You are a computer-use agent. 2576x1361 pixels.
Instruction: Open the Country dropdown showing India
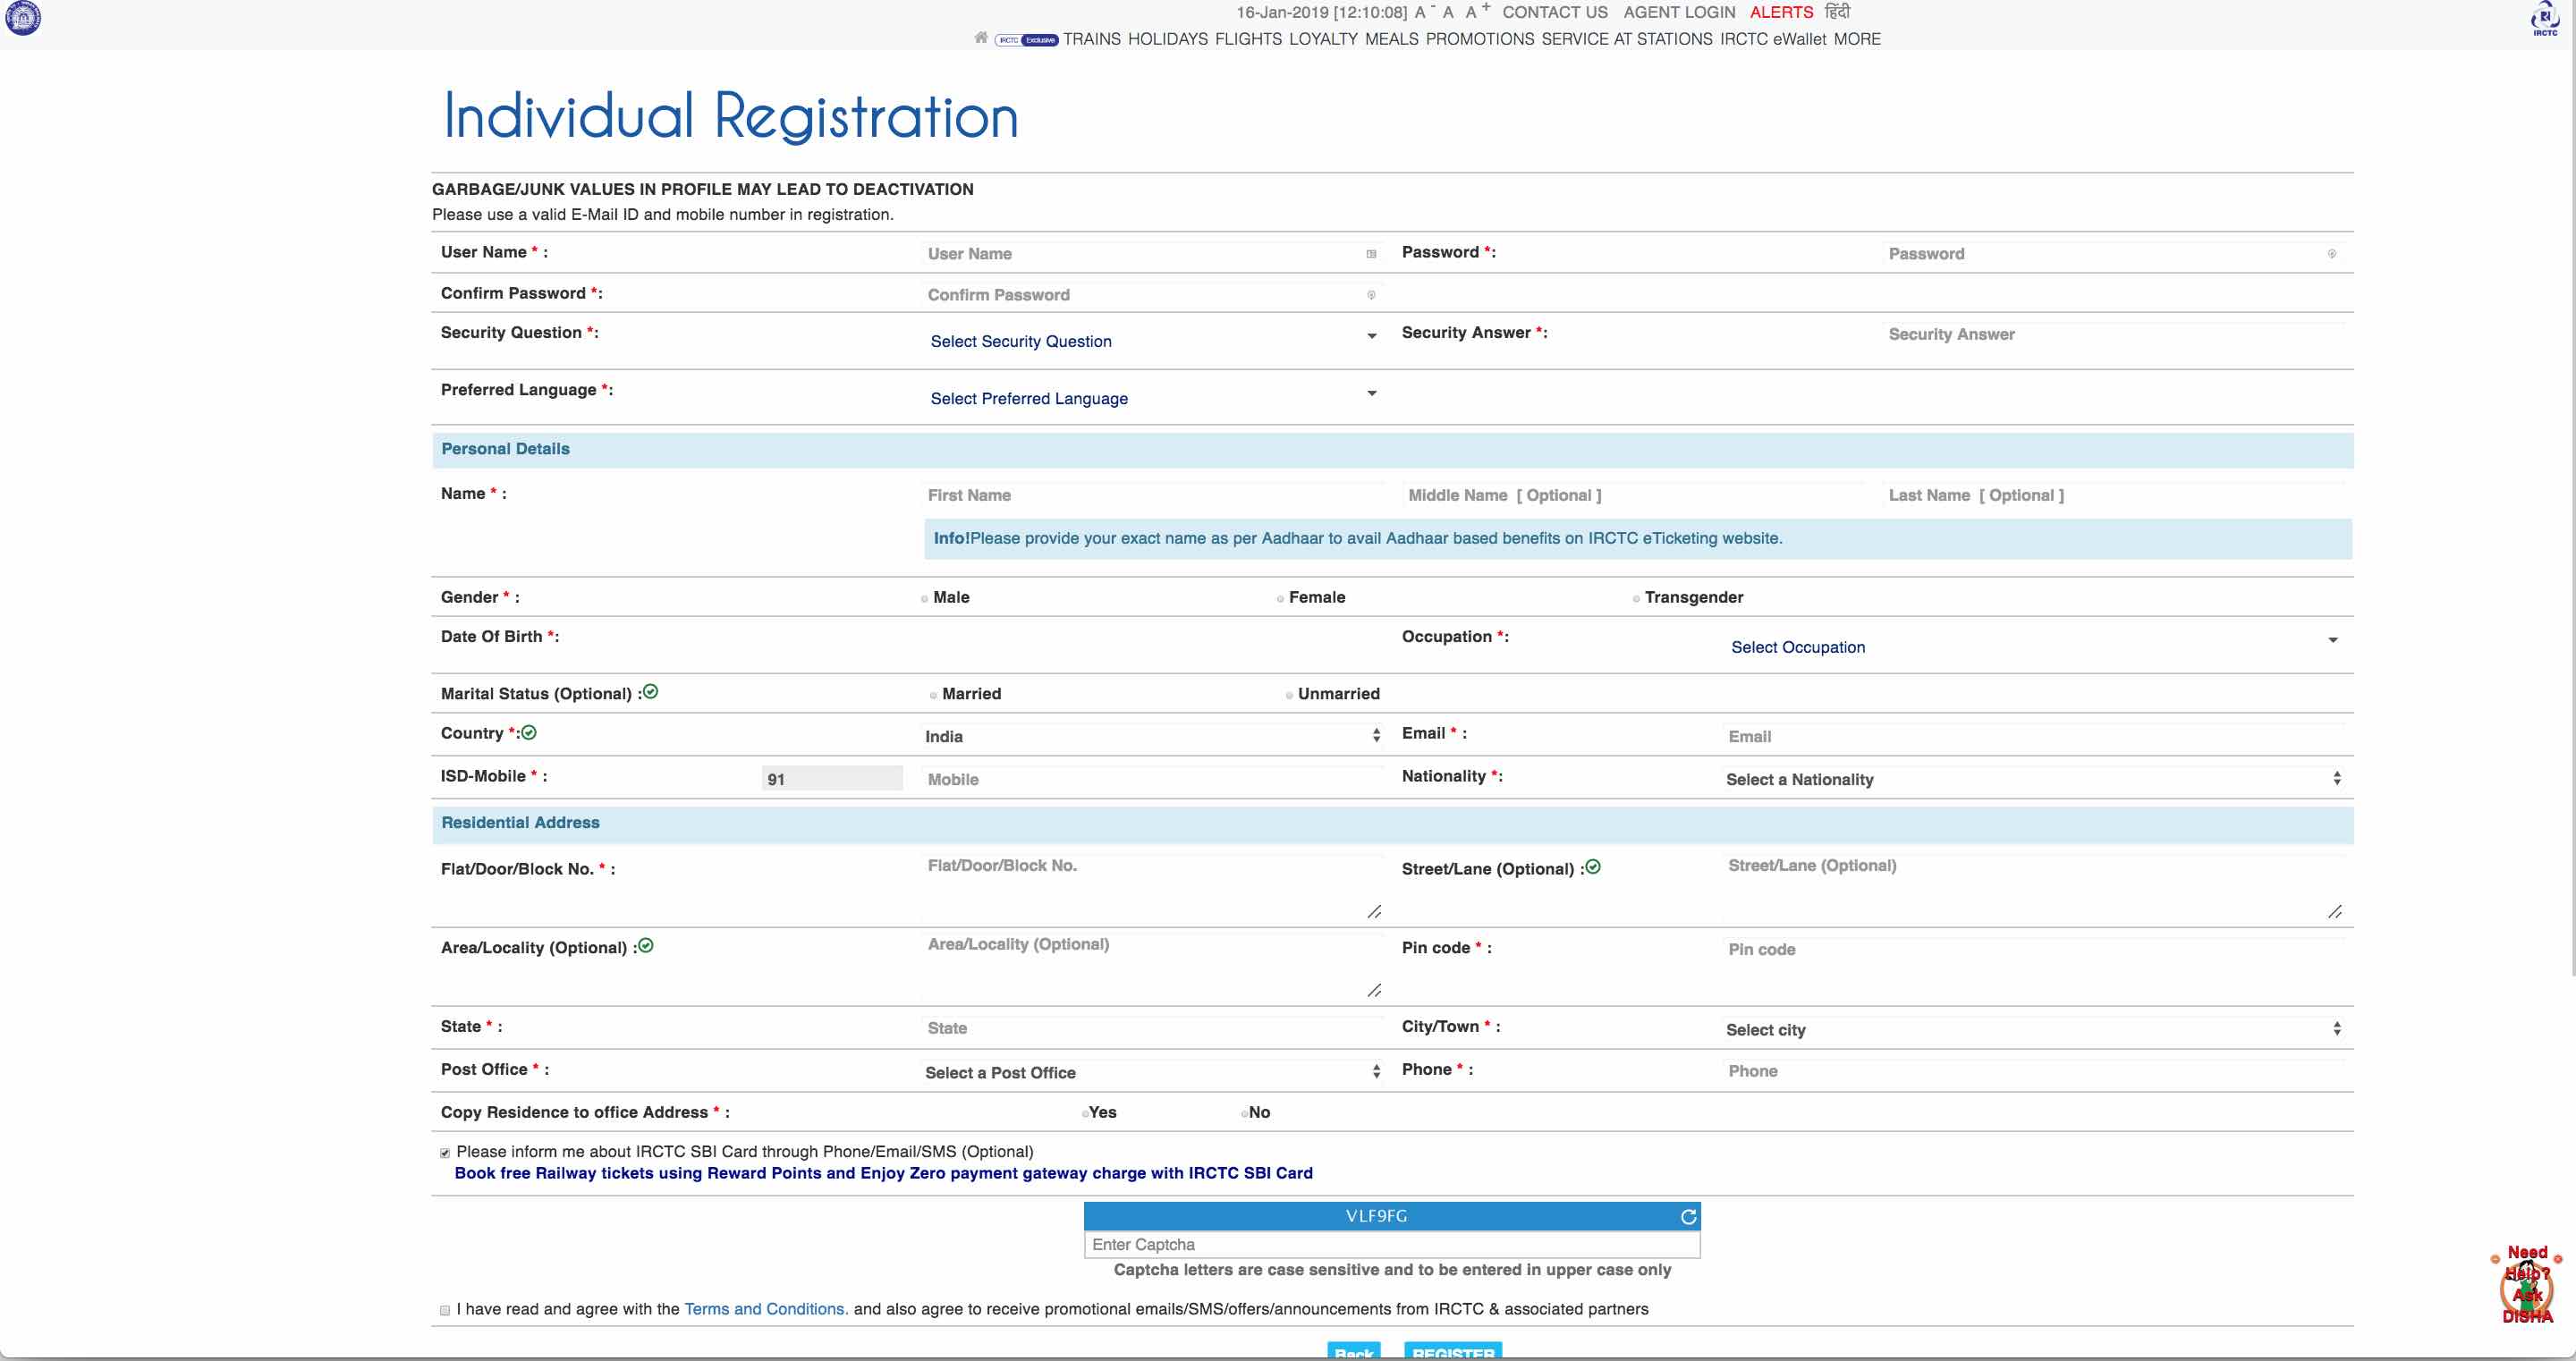1153,737
